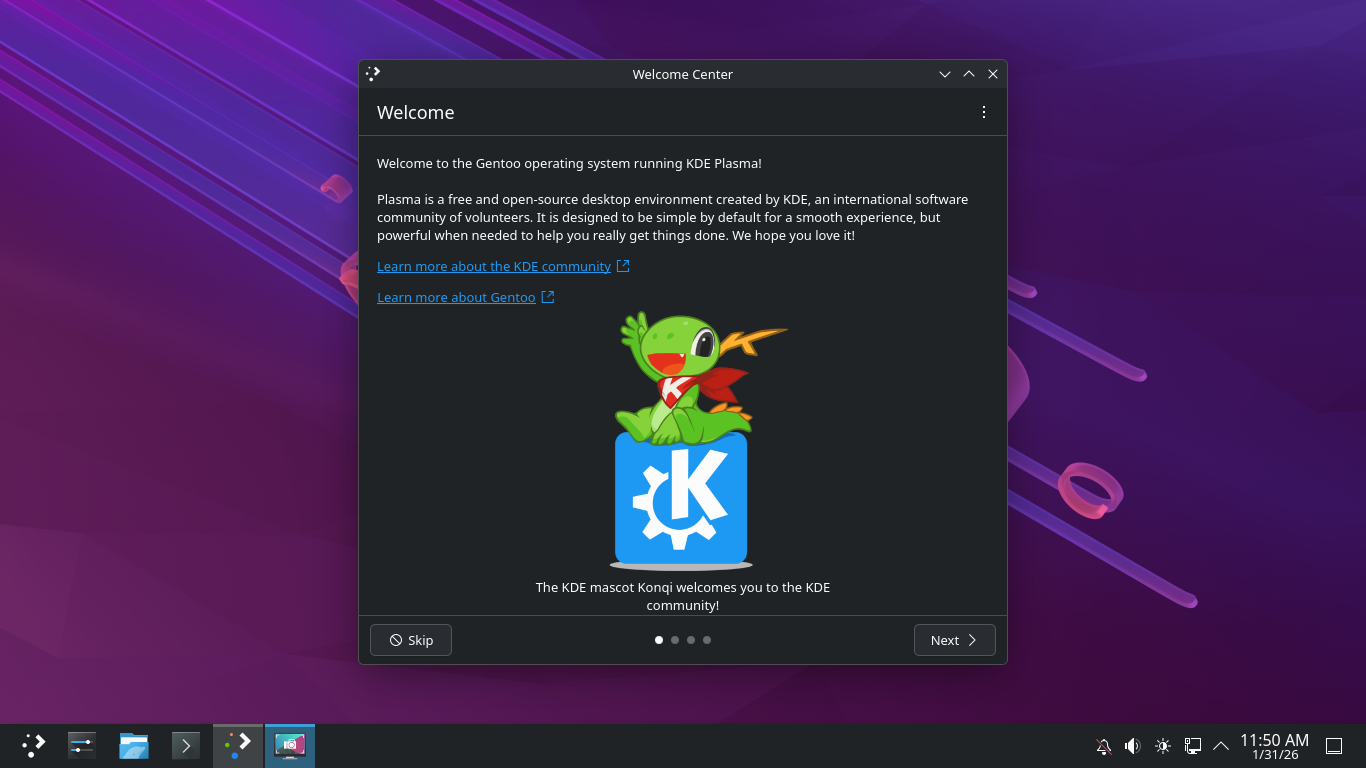The width and height of the screenshot is (1366, 768).
Task: Jump to the second page indicator dot
Action: click(x=675, y=640)
